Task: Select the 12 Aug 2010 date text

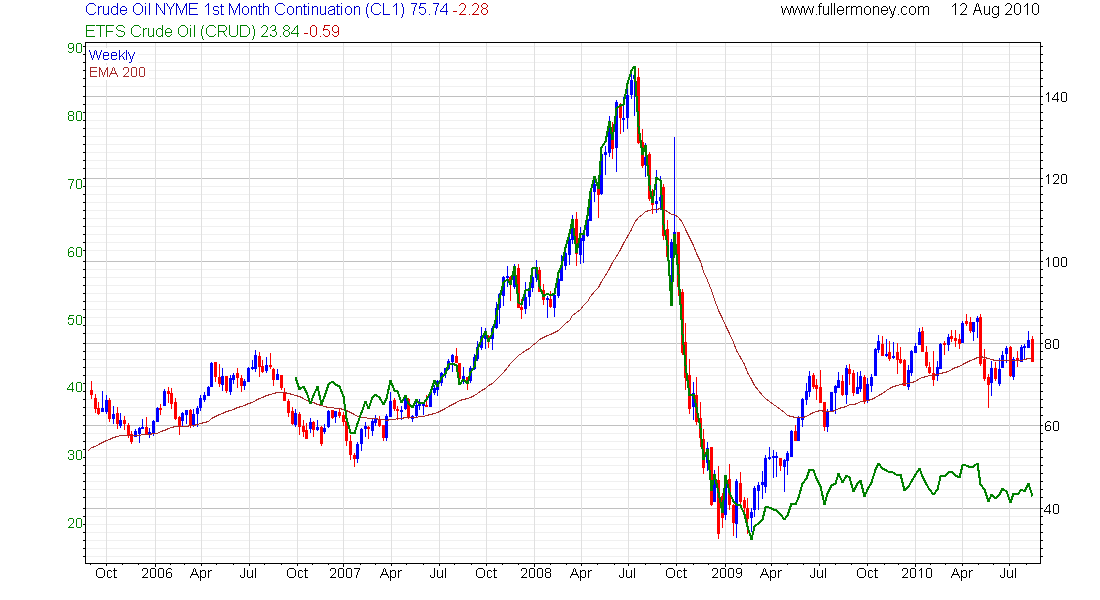Action: tap(995, 10)
